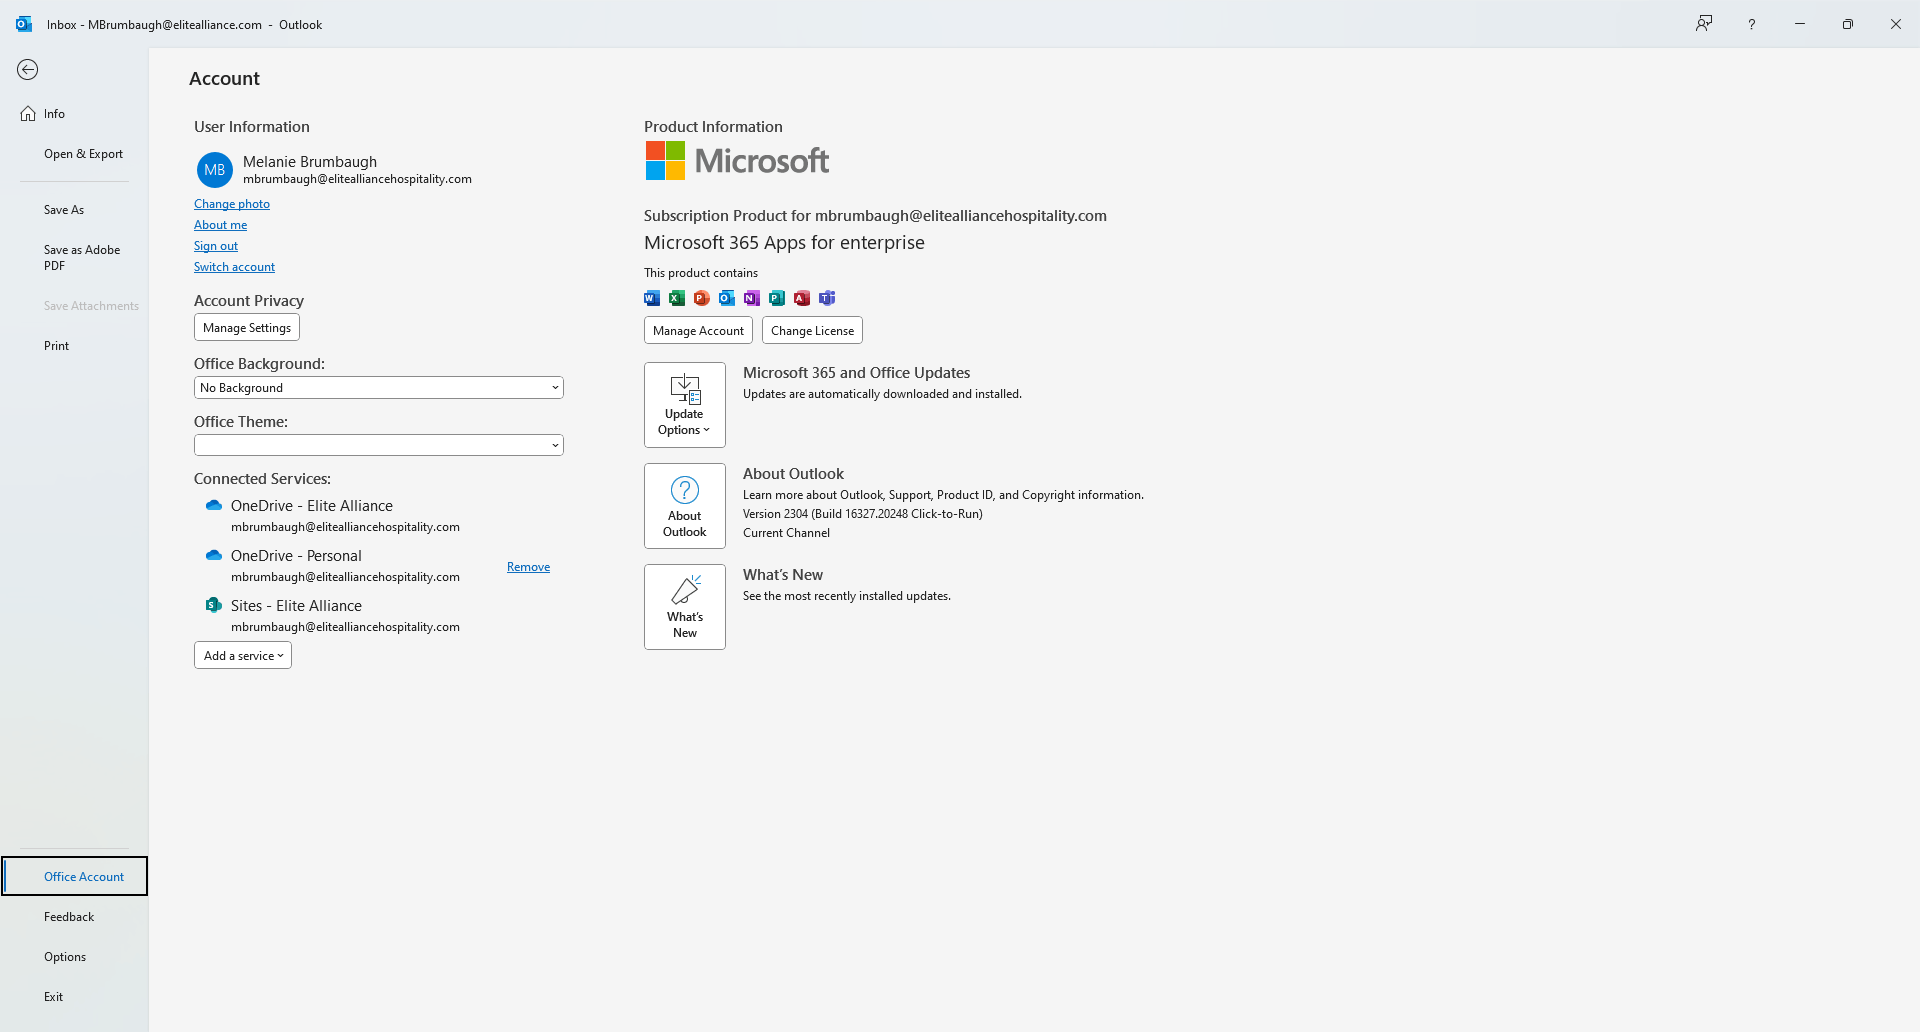Screen dimensions: 1920x1032
Task: Open the Update Options dropdown button
Action: (685, 405)
